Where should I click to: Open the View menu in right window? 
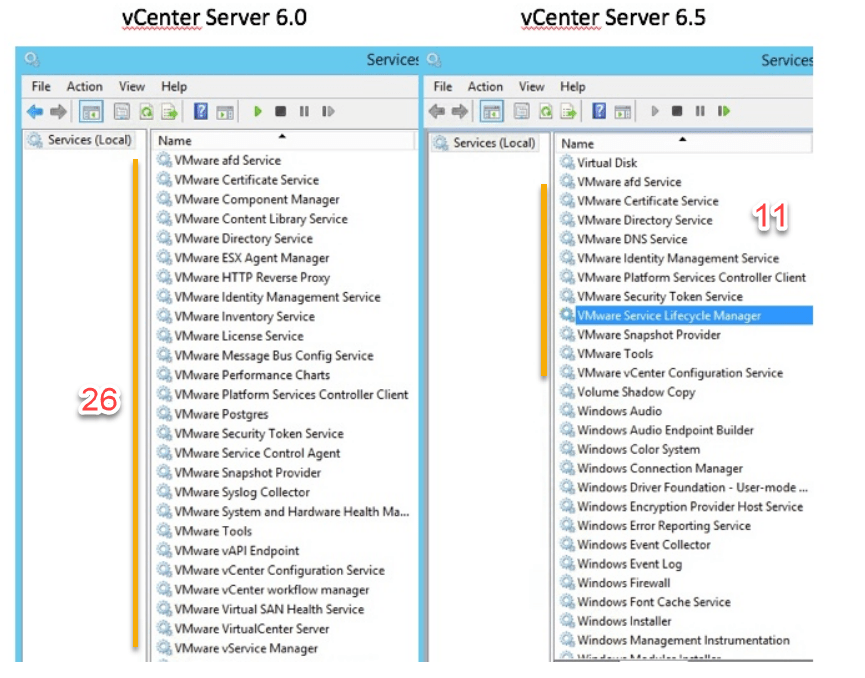(532, 87)
